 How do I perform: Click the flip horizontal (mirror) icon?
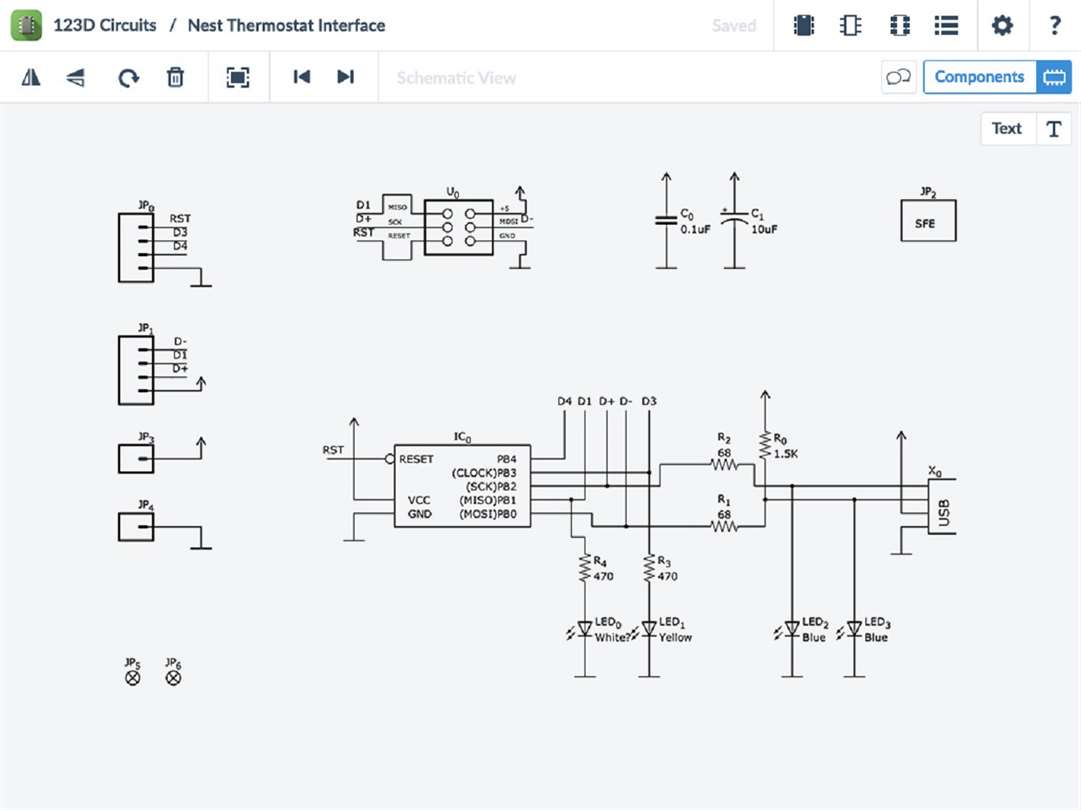[31, 77]
